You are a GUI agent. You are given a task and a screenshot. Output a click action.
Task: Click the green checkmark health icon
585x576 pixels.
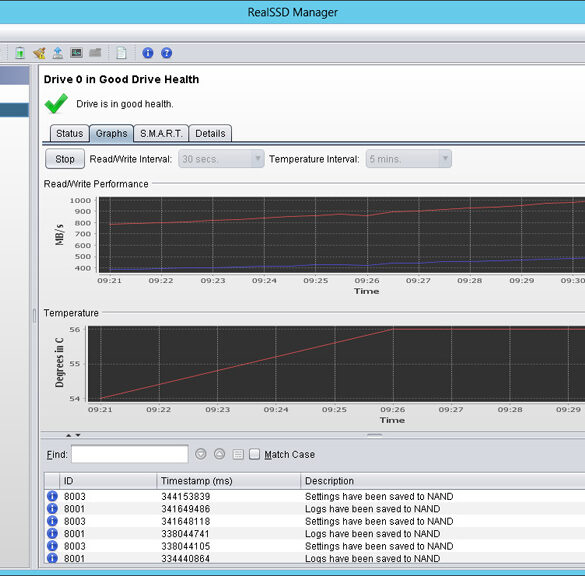pyautogui.click(x=56, y=103)
